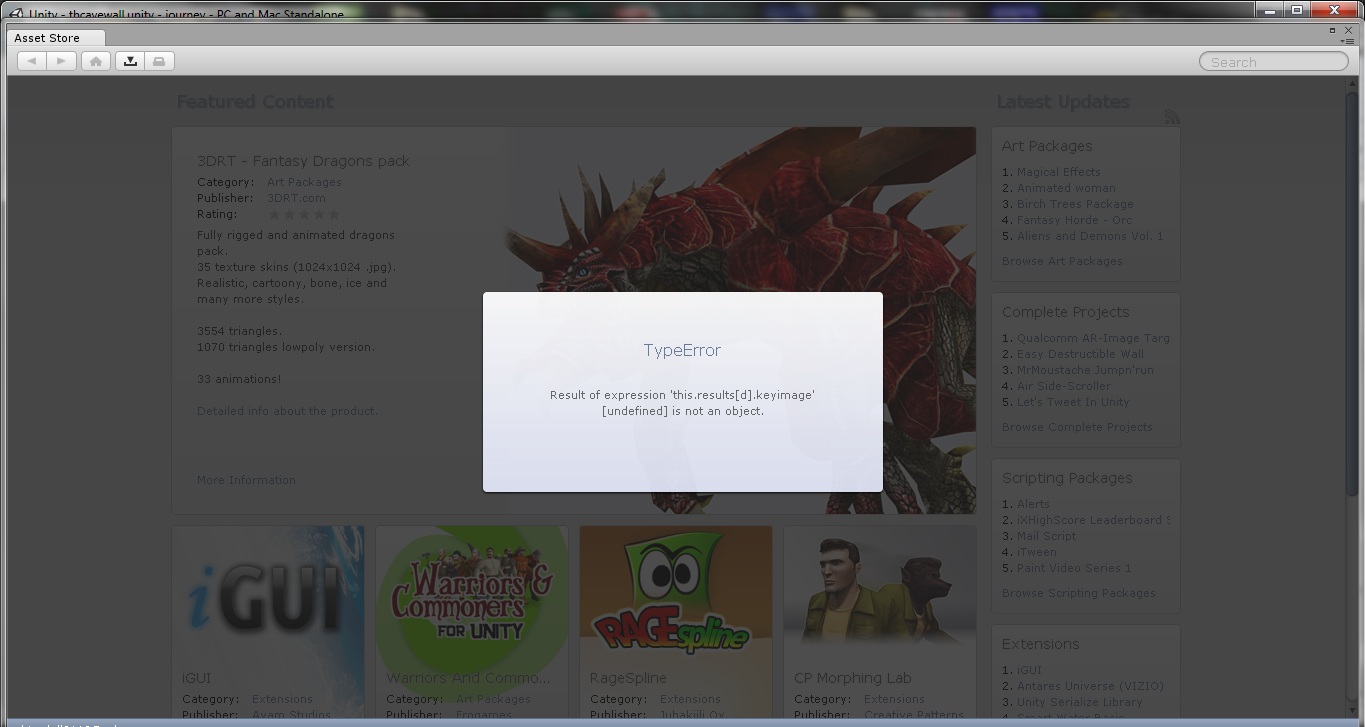Open the download manager
Screen dimensions: 1365x727
click(129, 60)
